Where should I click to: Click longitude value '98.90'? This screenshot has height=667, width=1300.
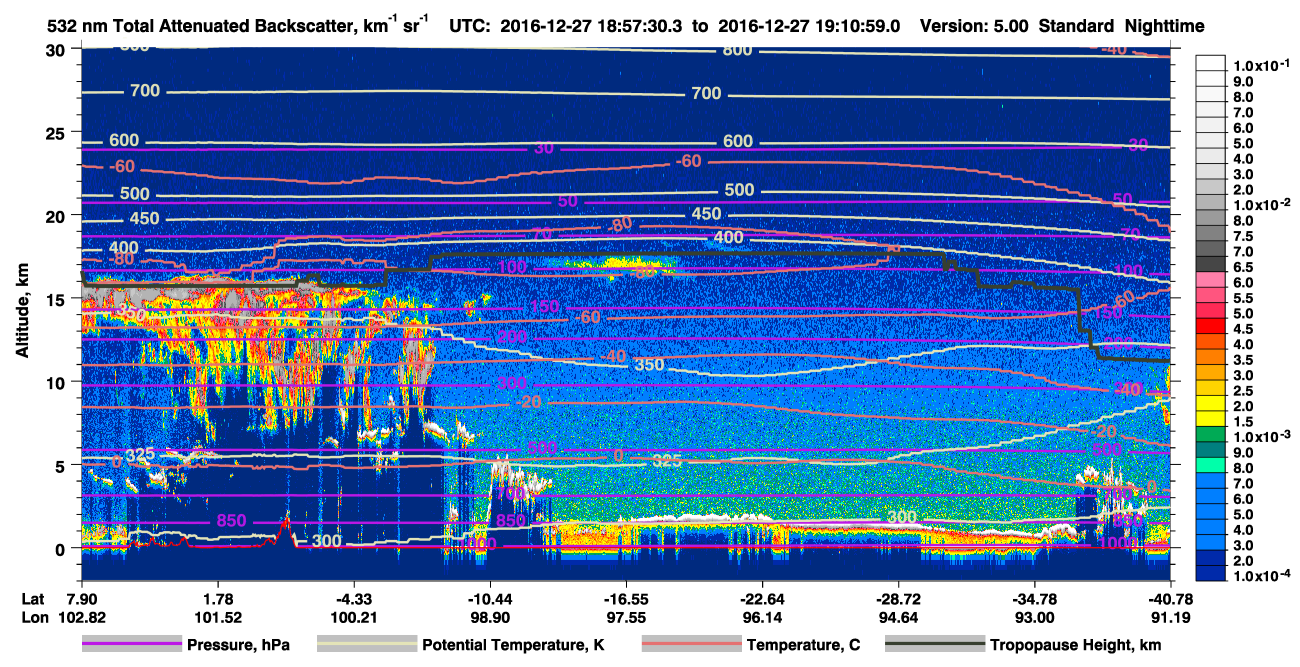point(489,618)
